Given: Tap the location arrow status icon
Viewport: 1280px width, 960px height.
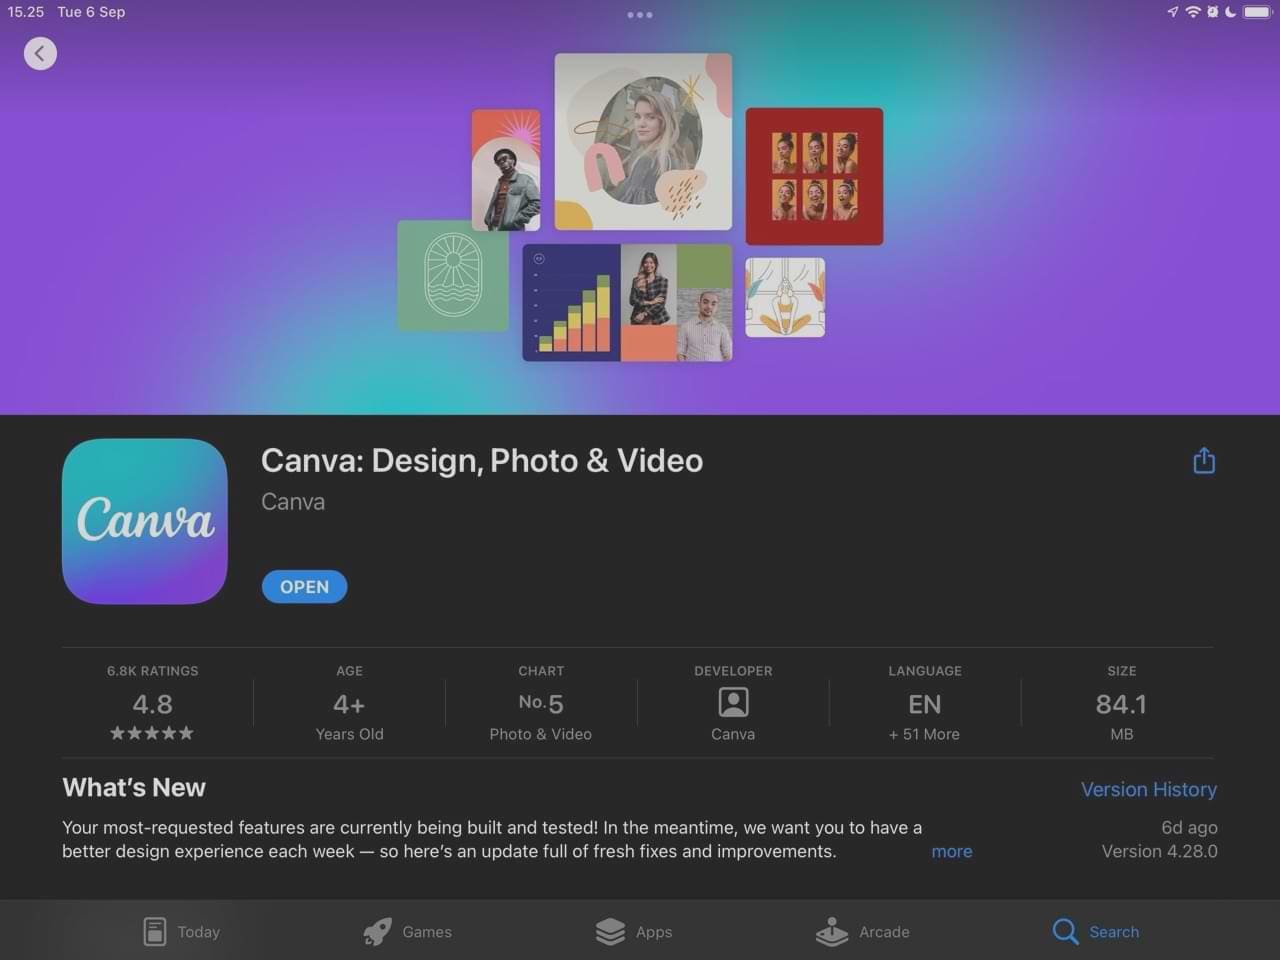Looking at the screenshot, I should pyautogui.click(x=1172, y=12).
